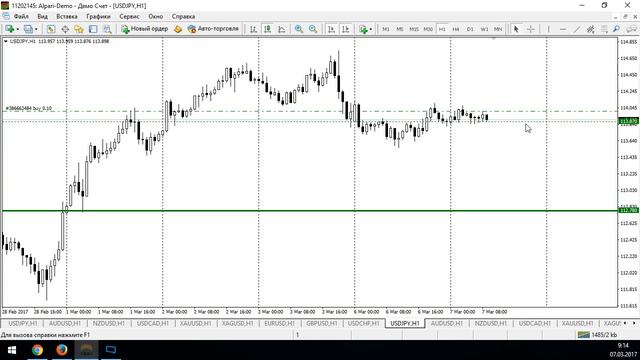Open the New Chart toolbar icon
Image resolution: width=640 pixels, height=360 pixels.
point(9,29)
